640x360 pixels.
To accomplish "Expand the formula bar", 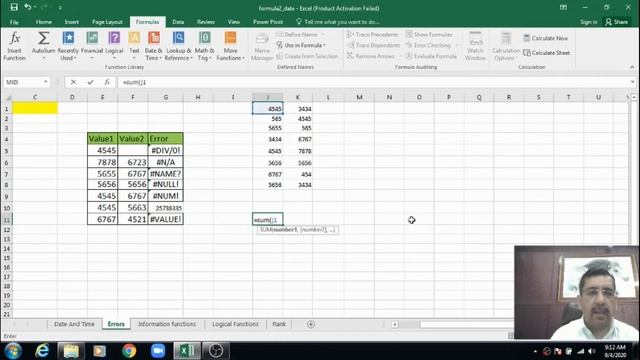I will tap(632, 82).
